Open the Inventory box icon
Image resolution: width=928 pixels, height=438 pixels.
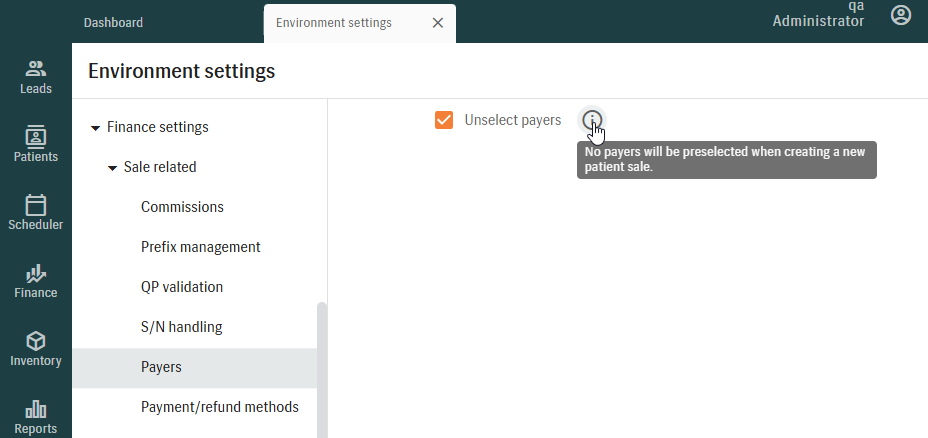[36, 341]
